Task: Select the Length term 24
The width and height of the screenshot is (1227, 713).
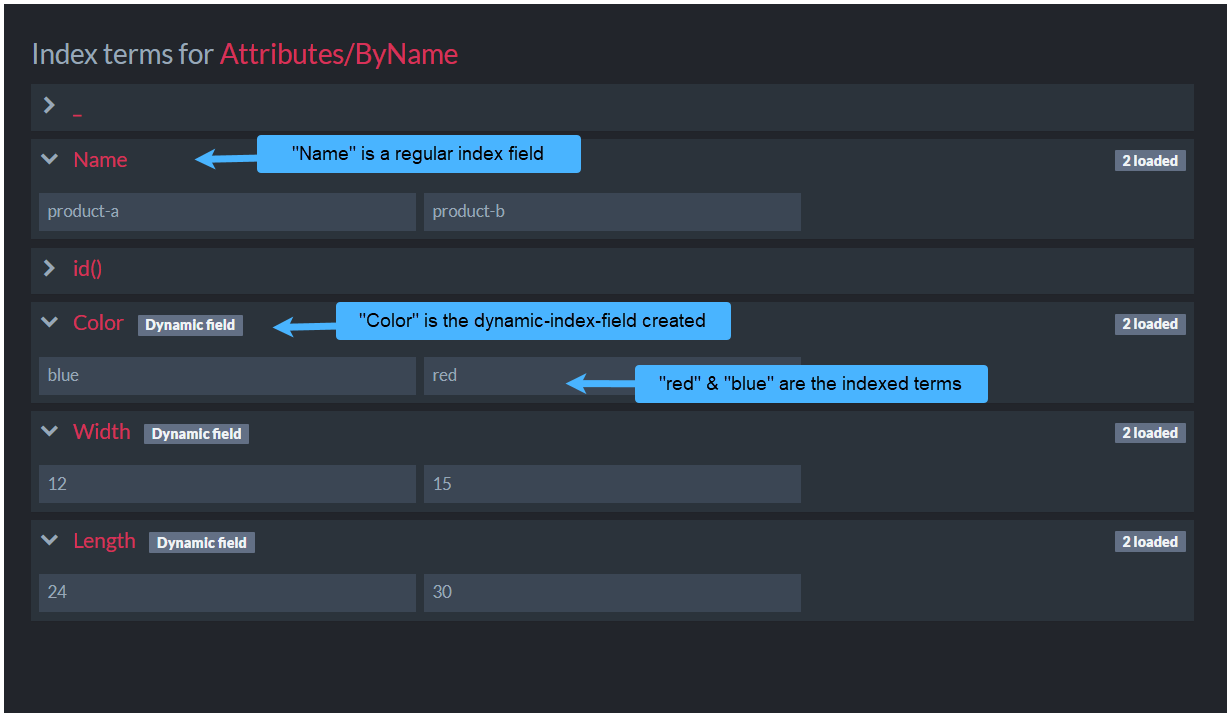Action: [x=227, y=592]
